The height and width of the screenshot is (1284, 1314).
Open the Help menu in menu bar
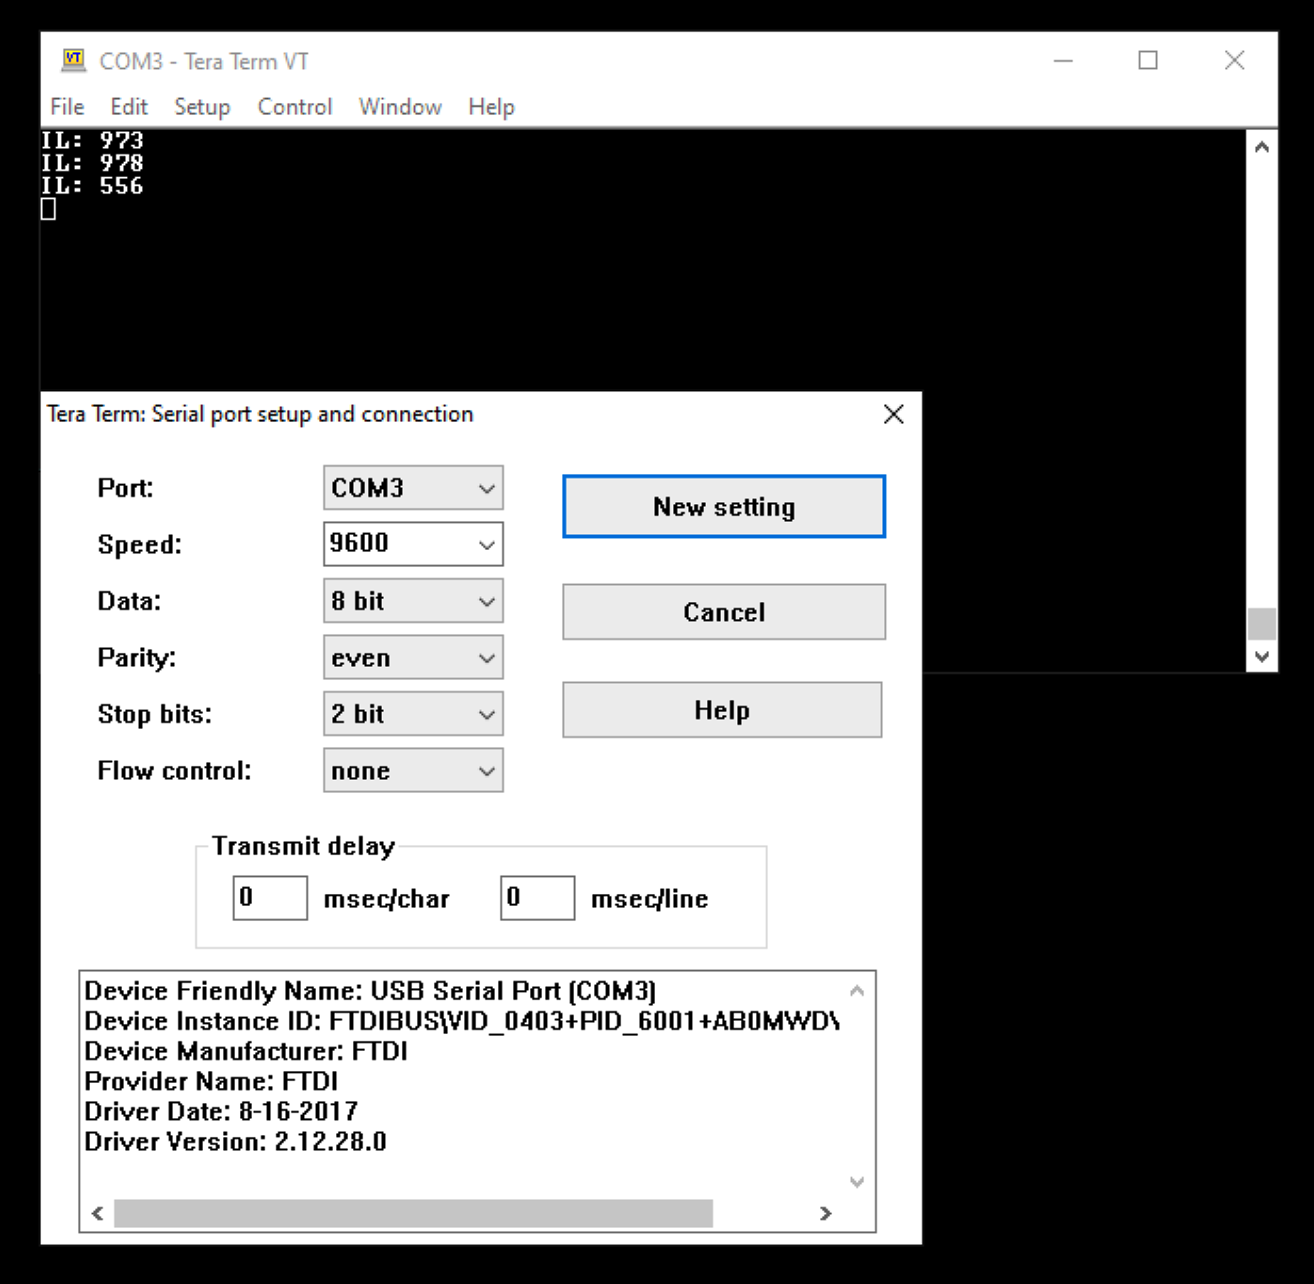point(491,106)
